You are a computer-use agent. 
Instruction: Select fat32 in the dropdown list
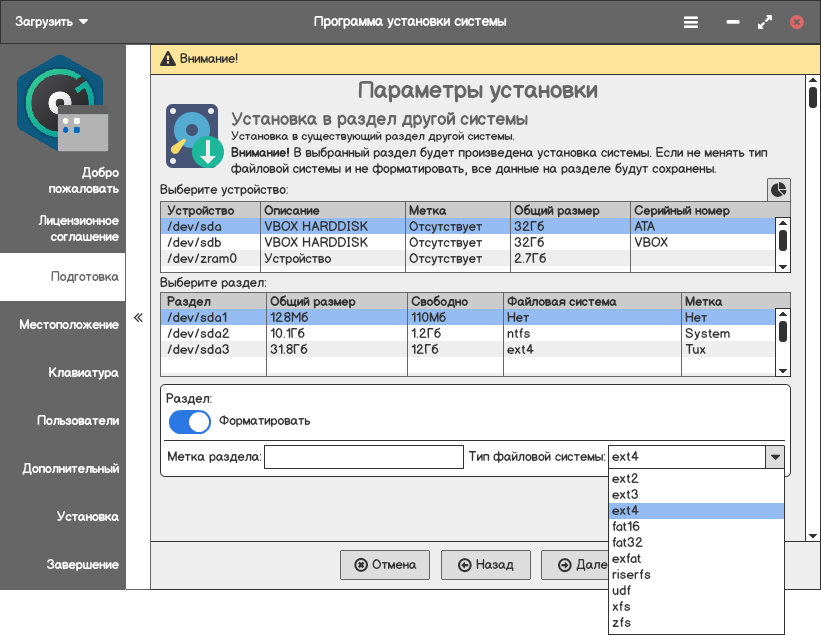(x=627, y=542)
